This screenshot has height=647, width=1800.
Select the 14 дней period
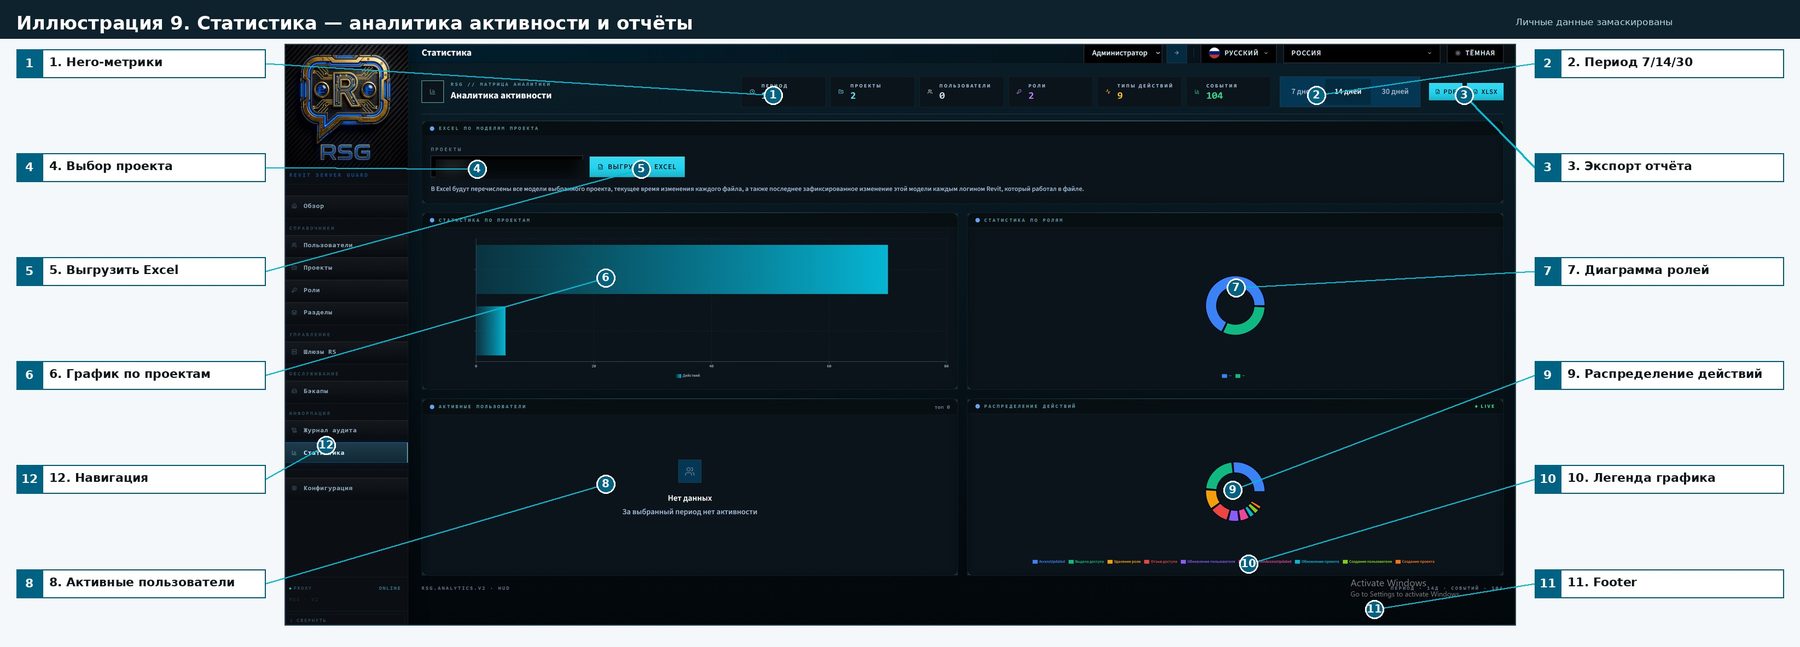click(1348, 92)
